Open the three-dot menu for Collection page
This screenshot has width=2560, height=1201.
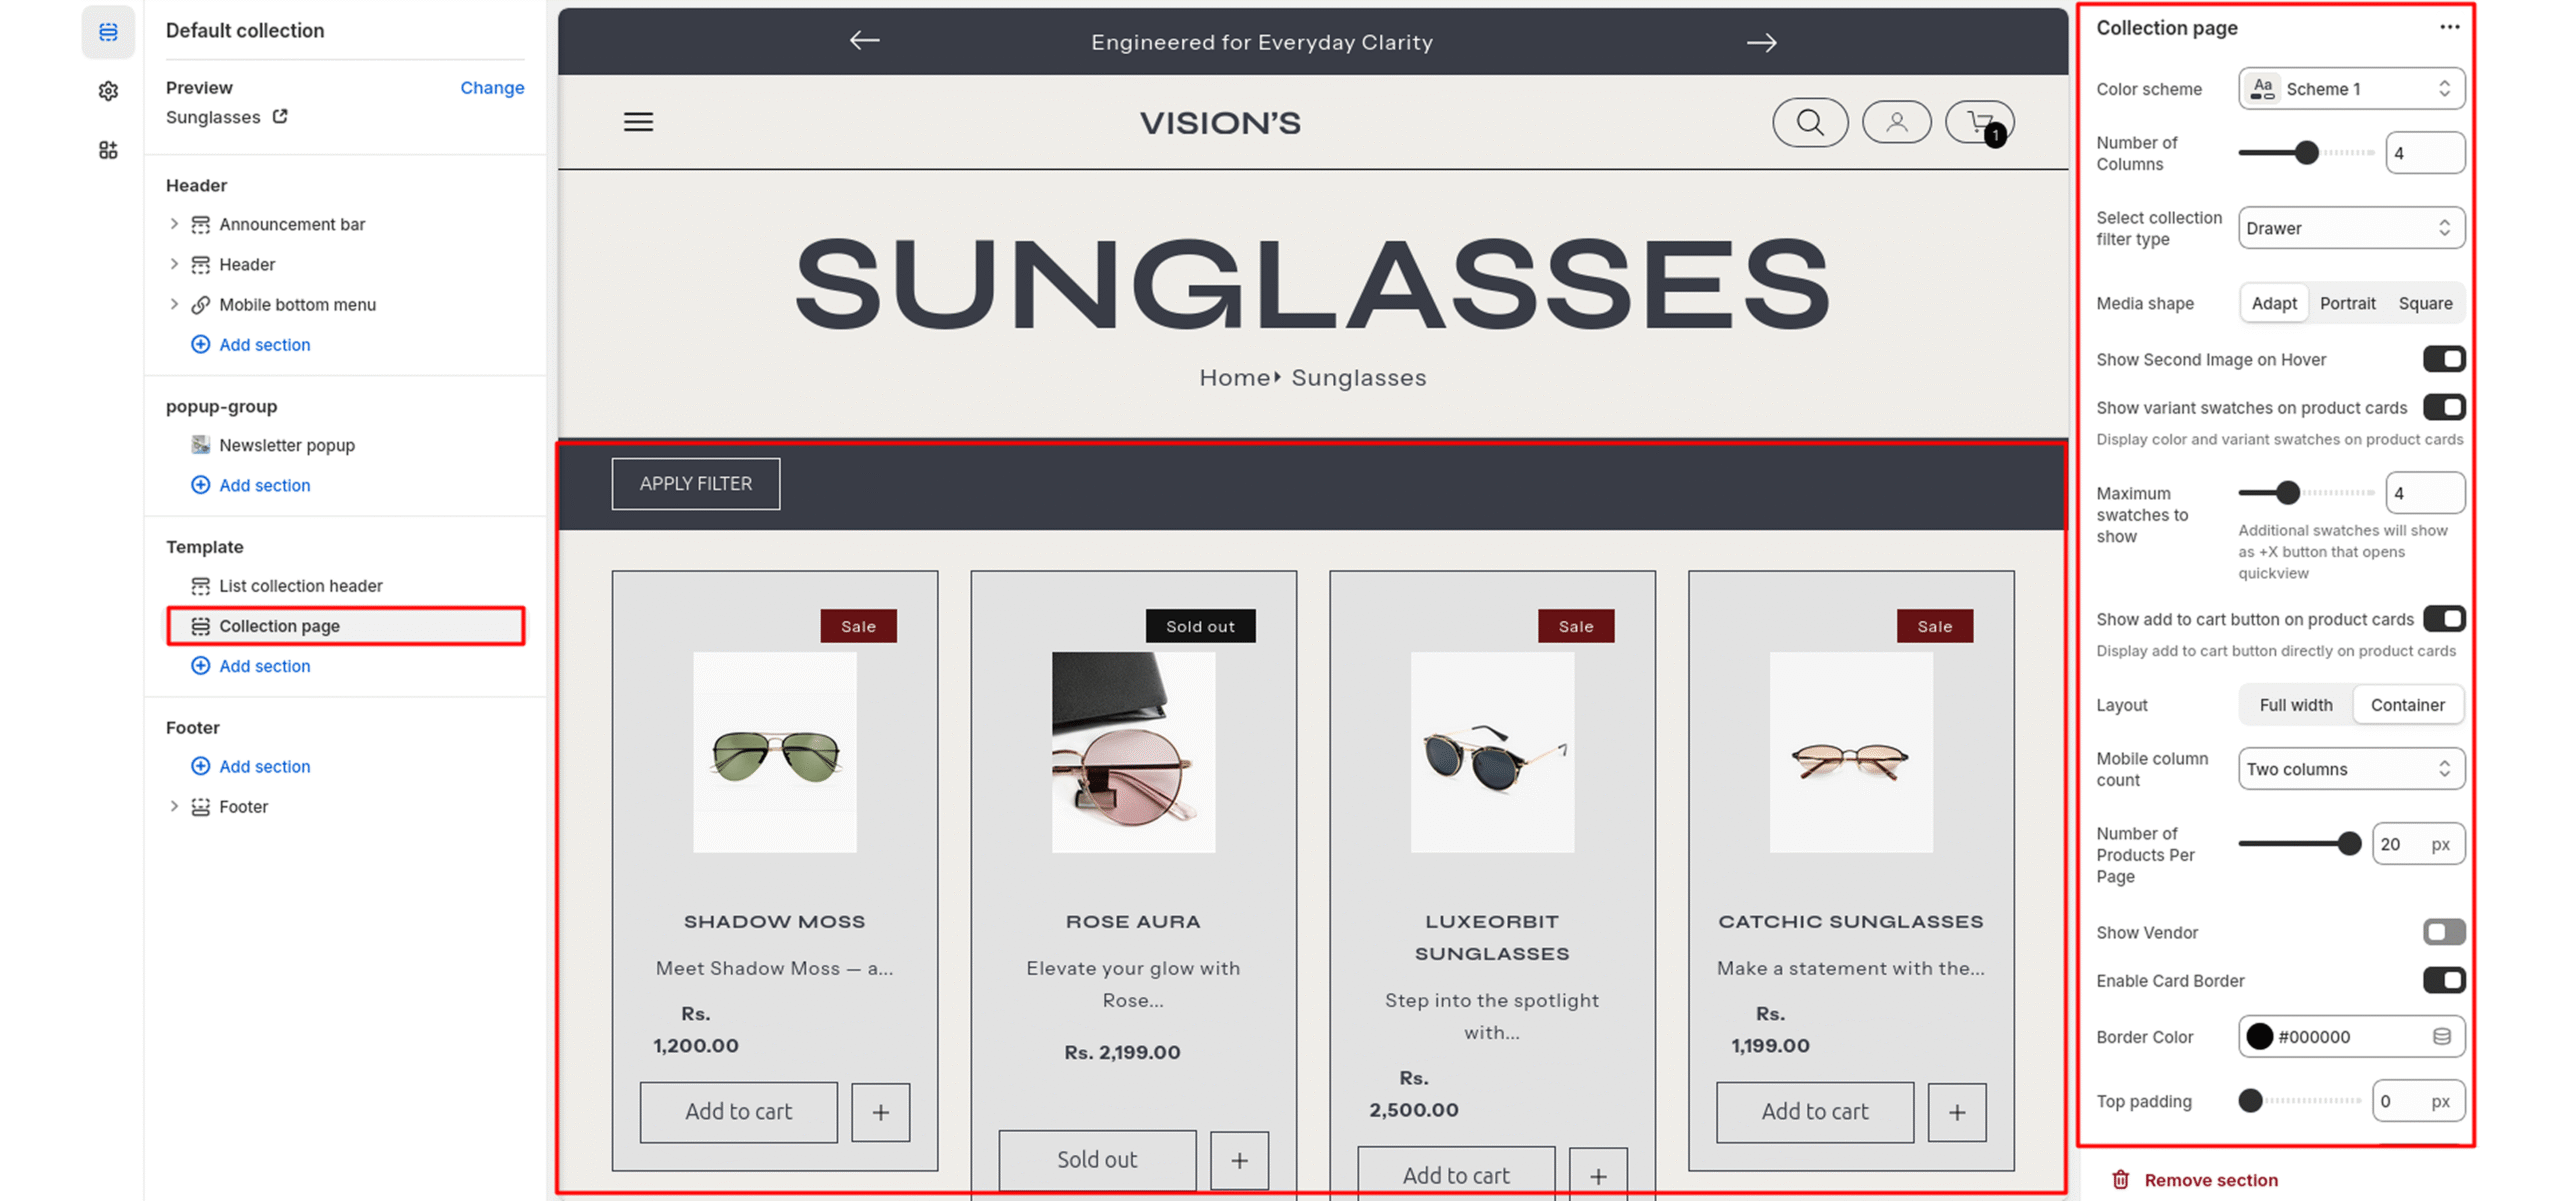2449,27
